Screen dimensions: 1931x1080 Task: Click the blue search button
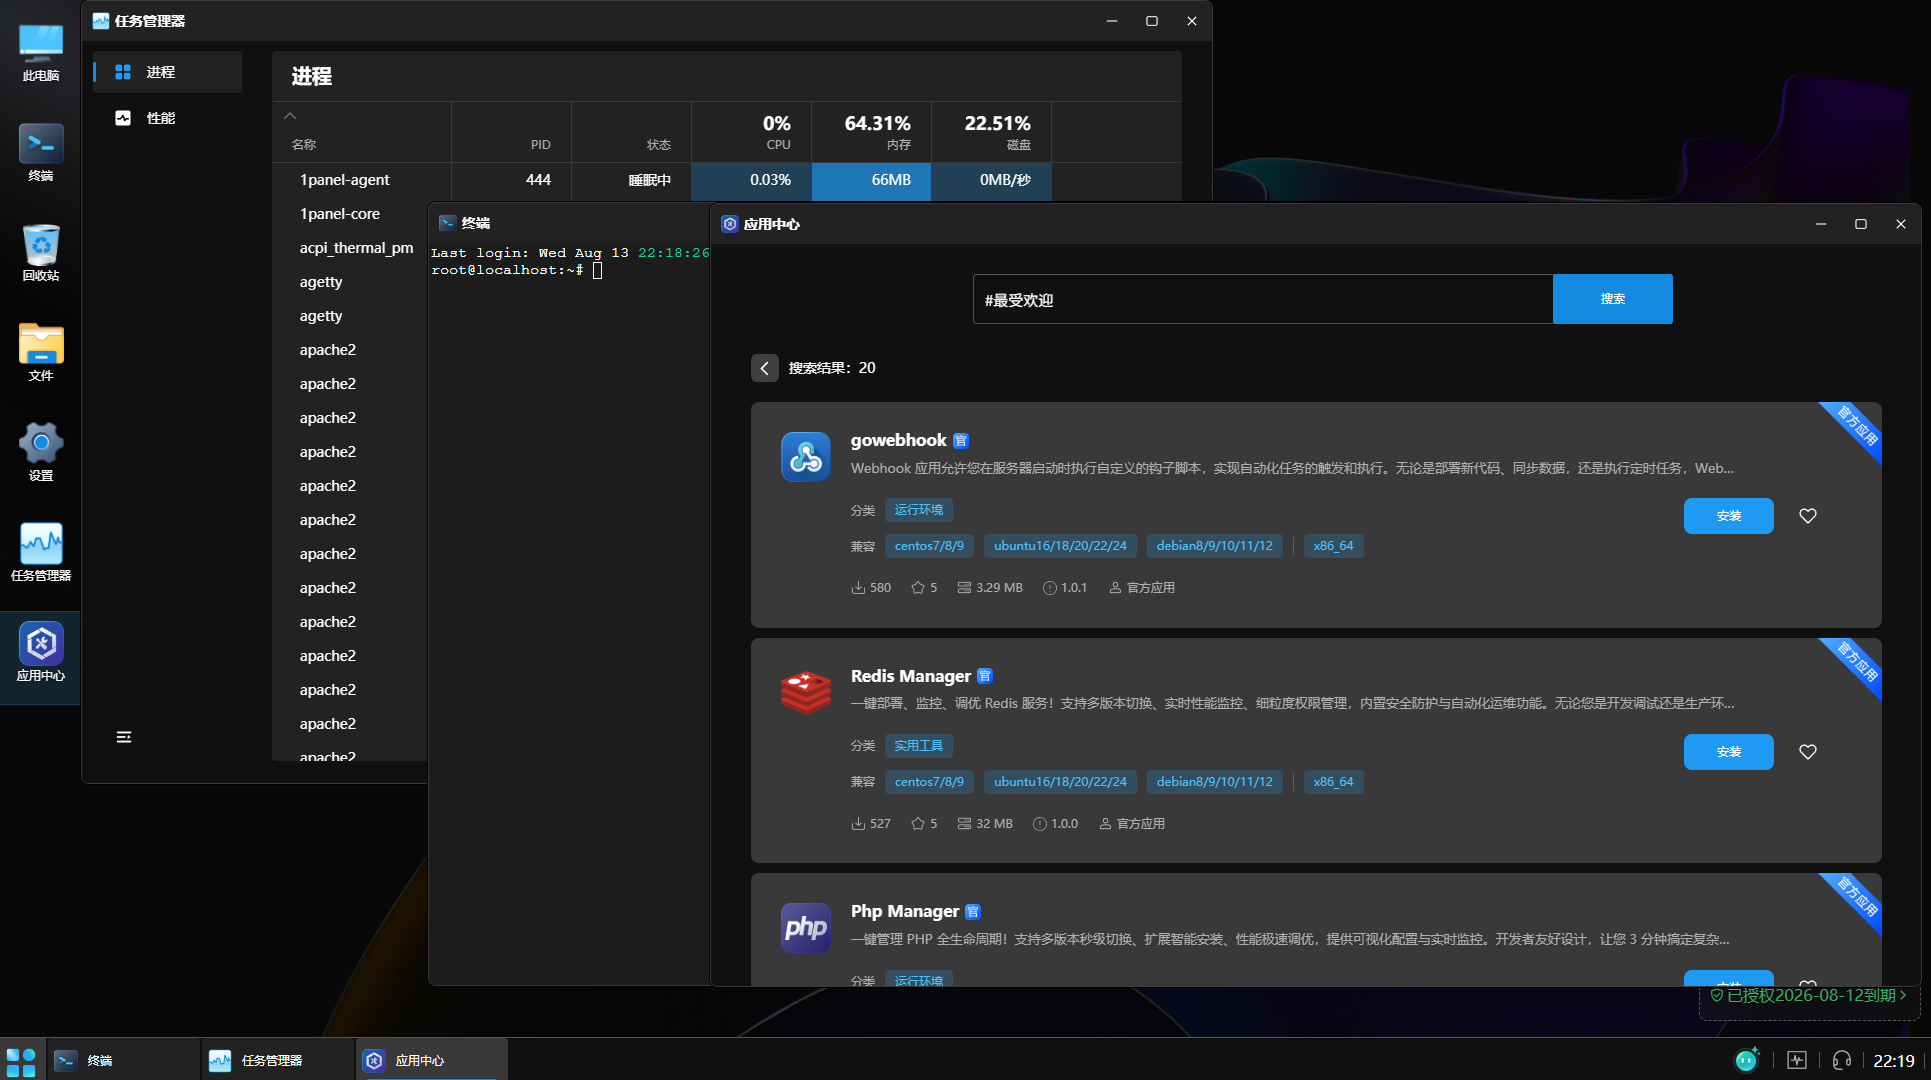[1612, 299]
